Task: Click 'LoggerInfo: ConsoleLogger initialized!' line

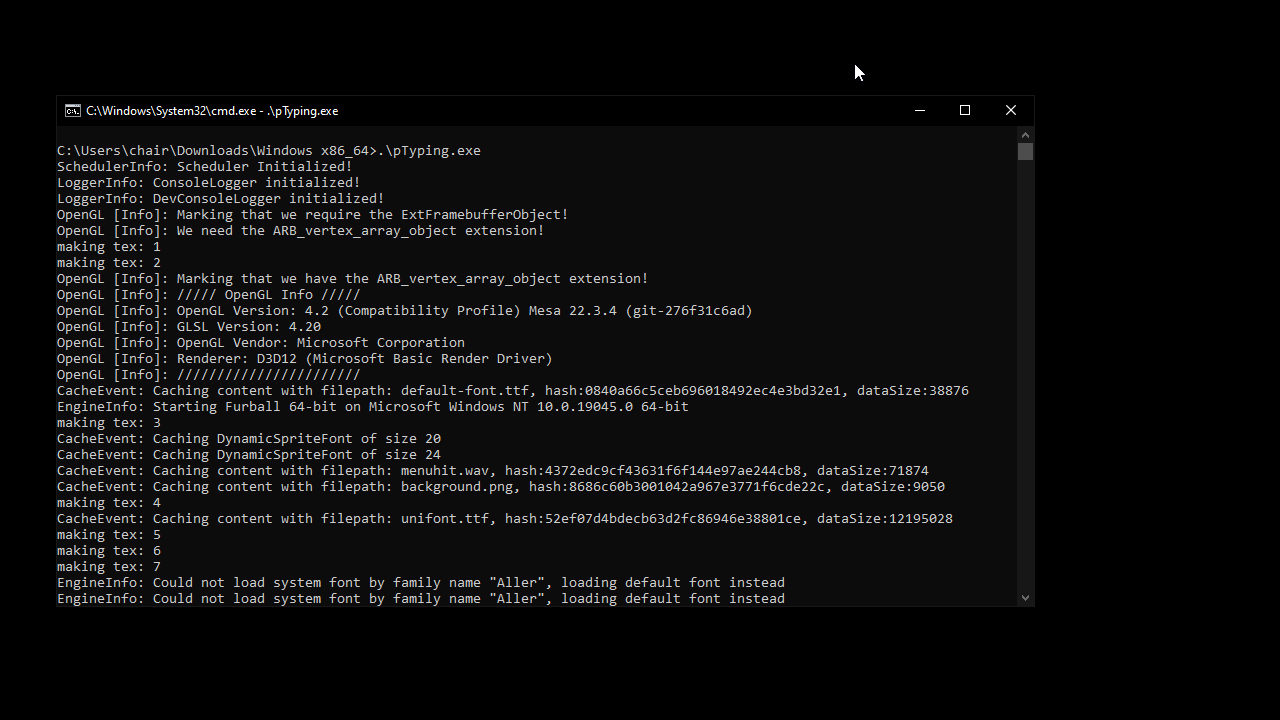Action: coord(209,183)
